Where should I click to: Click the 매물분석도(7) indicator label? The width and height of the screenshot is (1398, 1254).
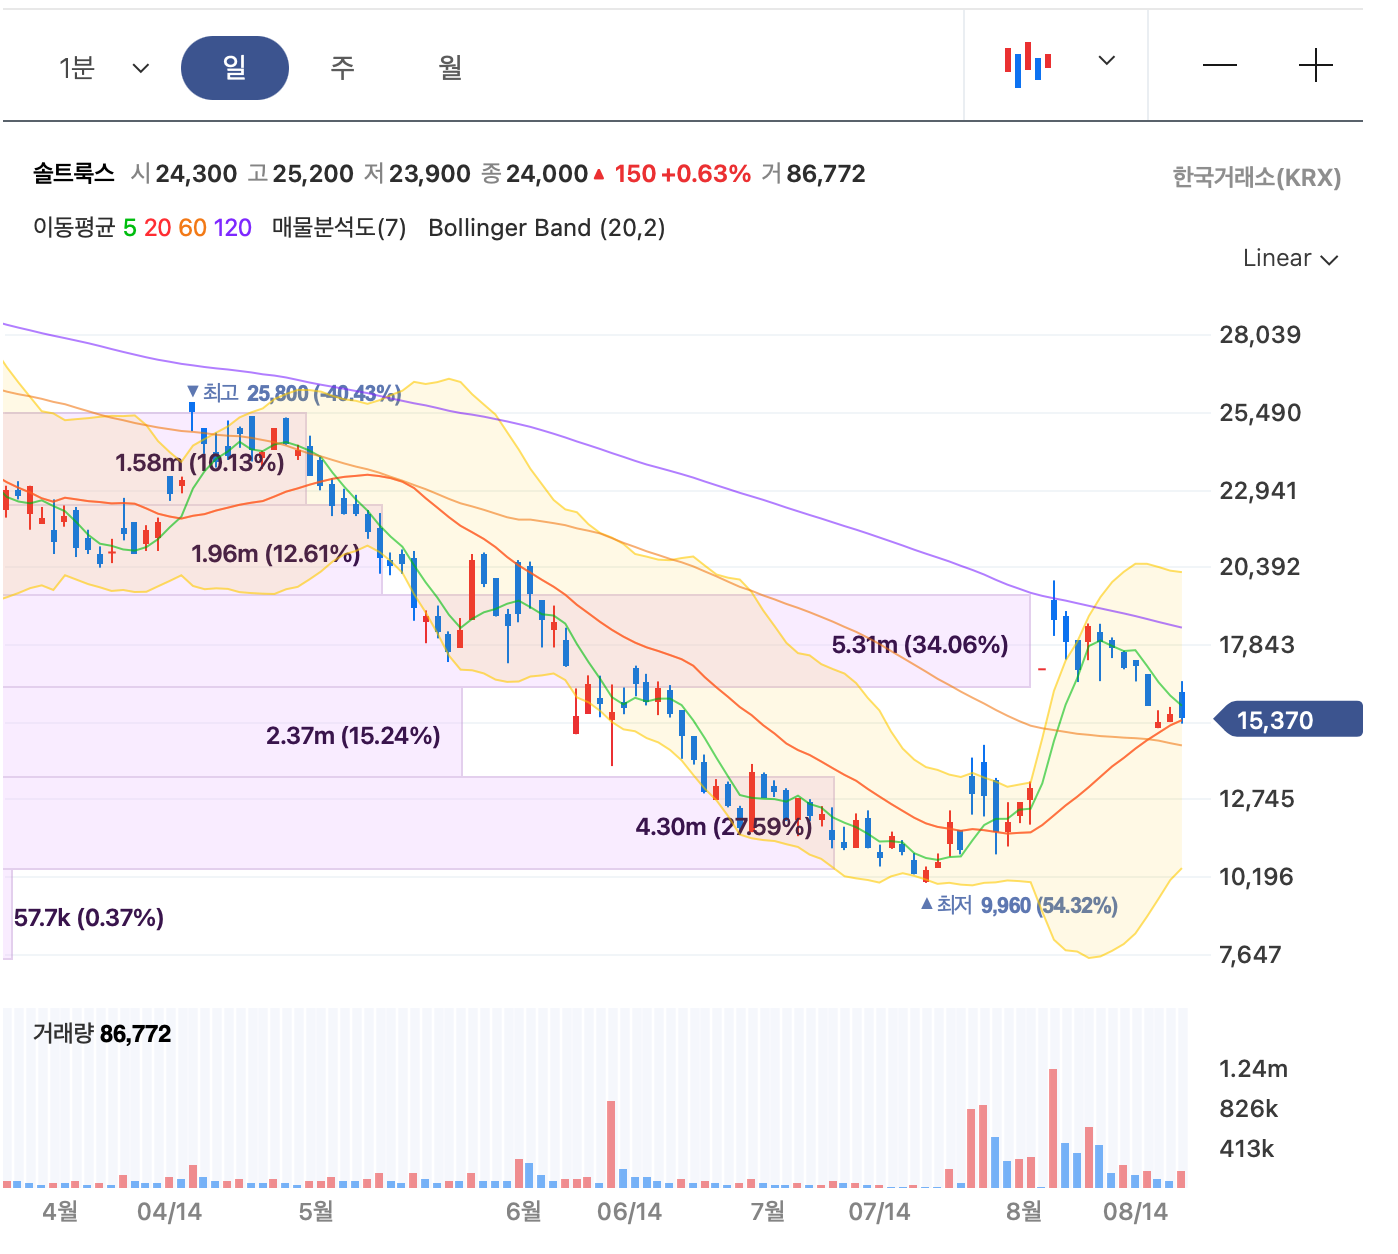[339, 228]
